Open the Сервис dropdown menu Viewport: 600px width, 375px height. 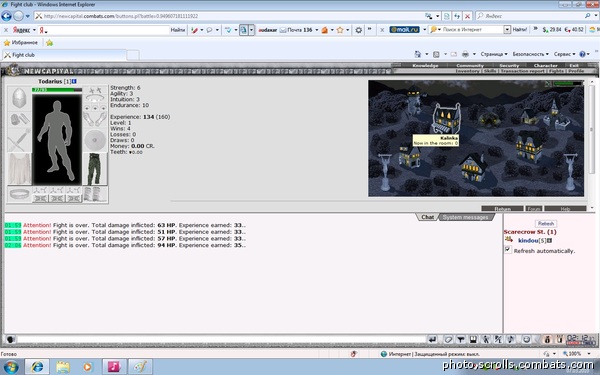[x=564, y=54]
